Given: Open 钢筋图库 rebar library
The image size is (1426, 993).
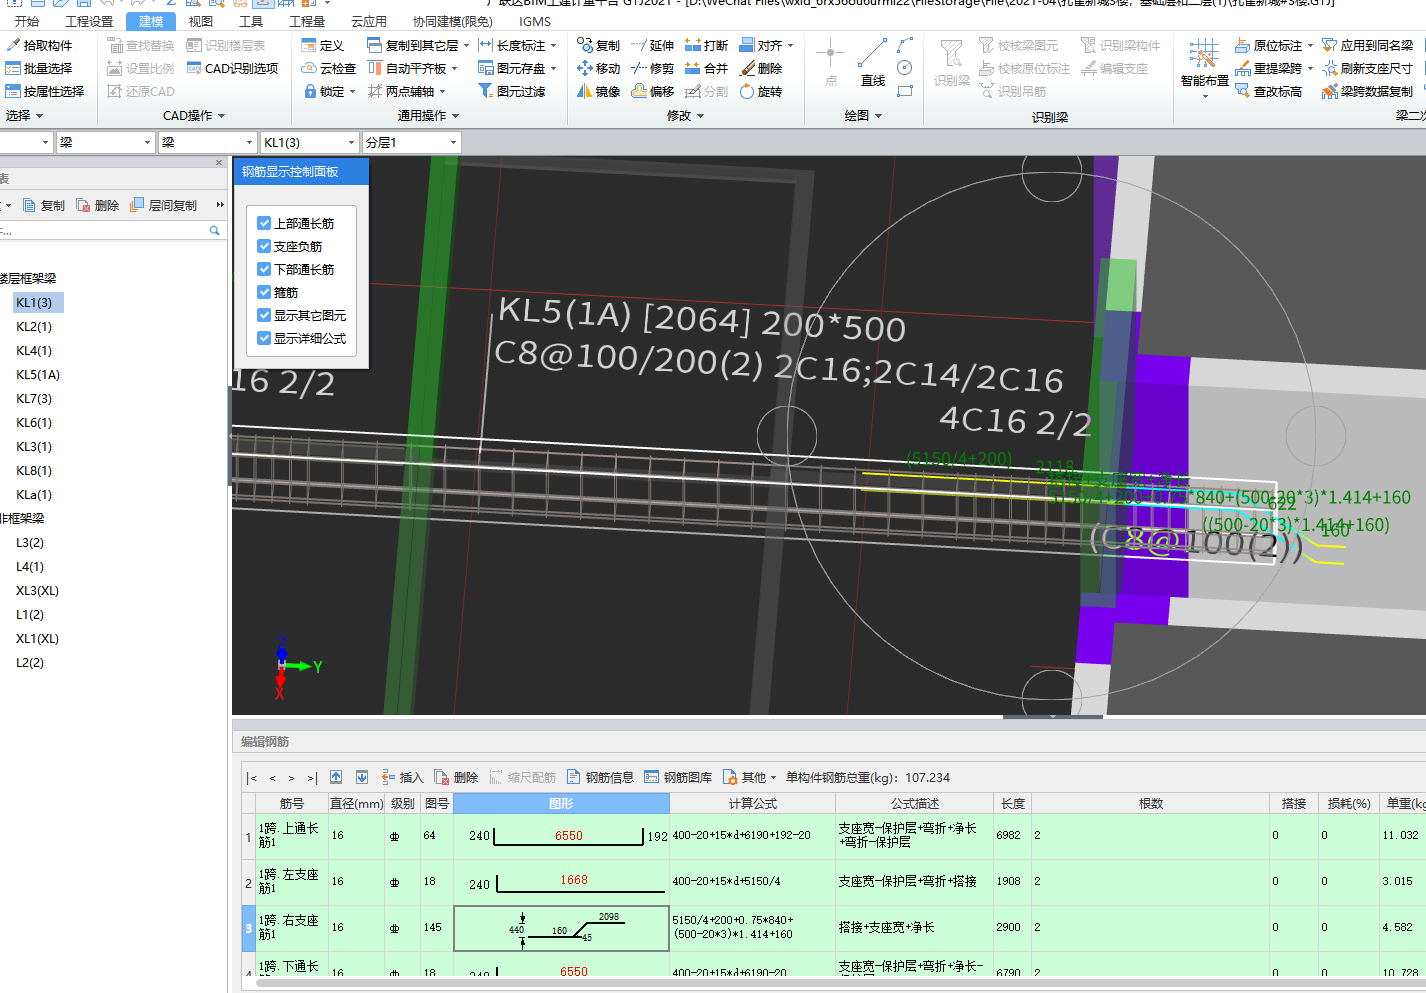Looking at the screenshot, I should (x=678, y=777).
